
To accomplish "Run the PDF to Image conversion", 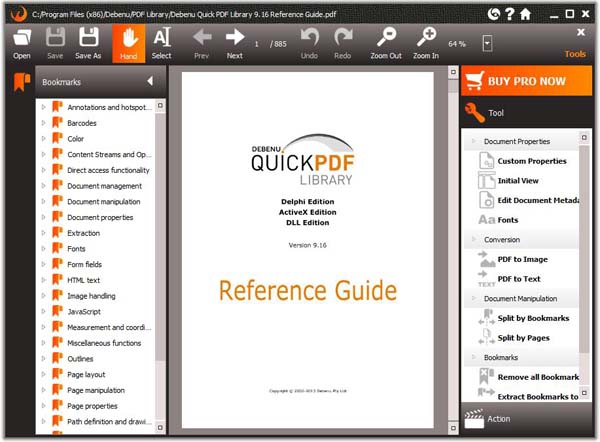I will pos(513,259).
